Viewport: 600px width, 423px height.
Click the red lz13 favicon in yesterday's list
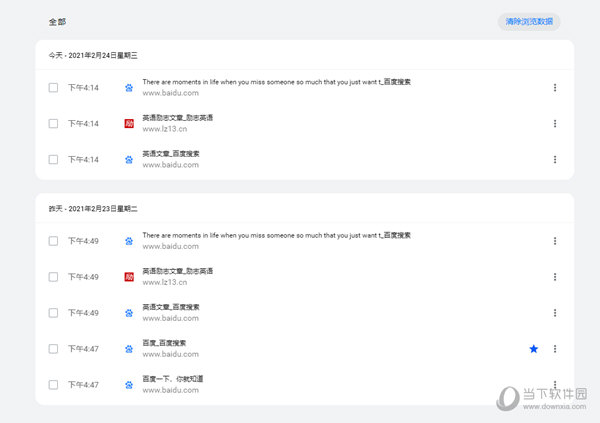[128, 276]
